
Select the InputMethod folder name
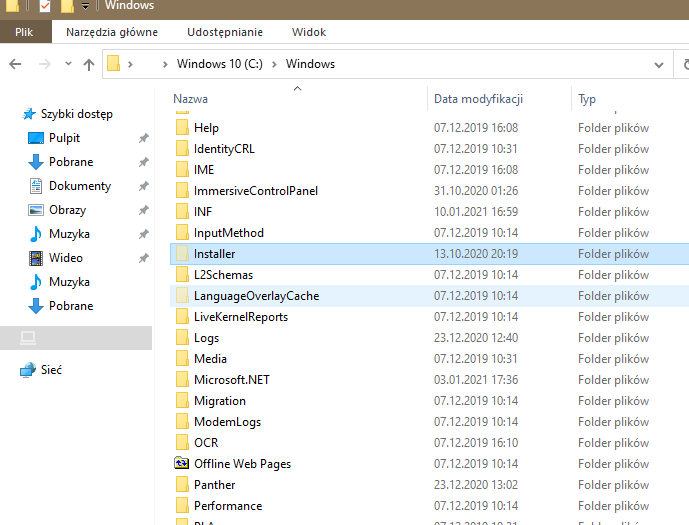pyautogui.click(x=228, y=233)
